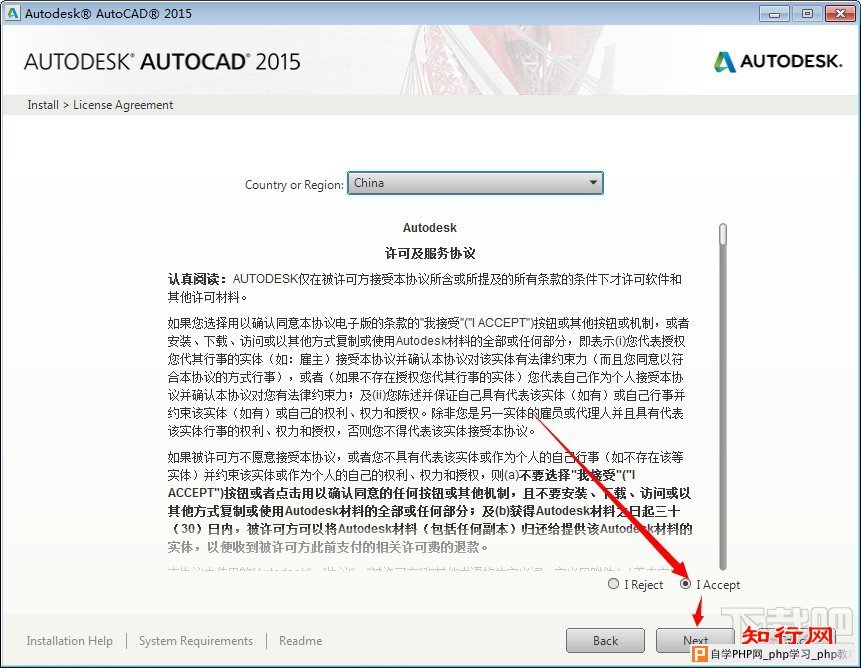
Task: Close the AutoCAD 2015 installer window
Action: click(840, 14)
